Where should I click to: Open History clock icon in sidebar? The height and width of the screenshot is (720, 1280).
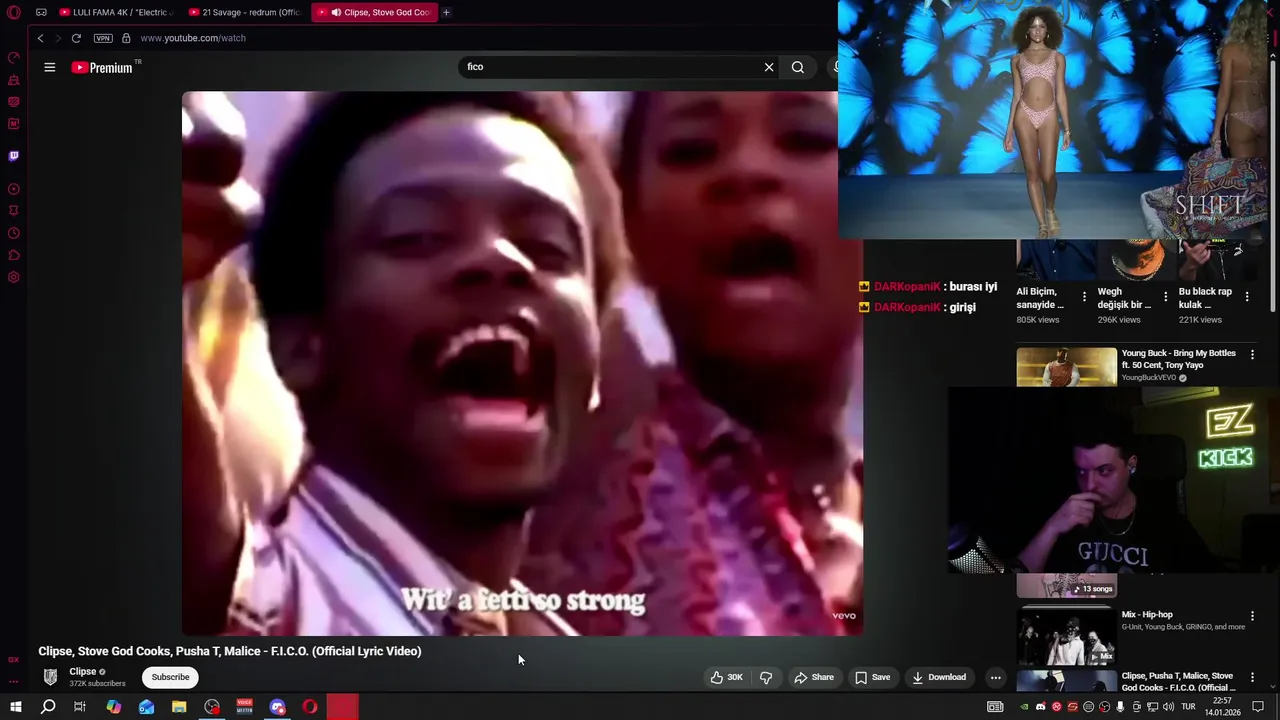click(x=14, y=233)
